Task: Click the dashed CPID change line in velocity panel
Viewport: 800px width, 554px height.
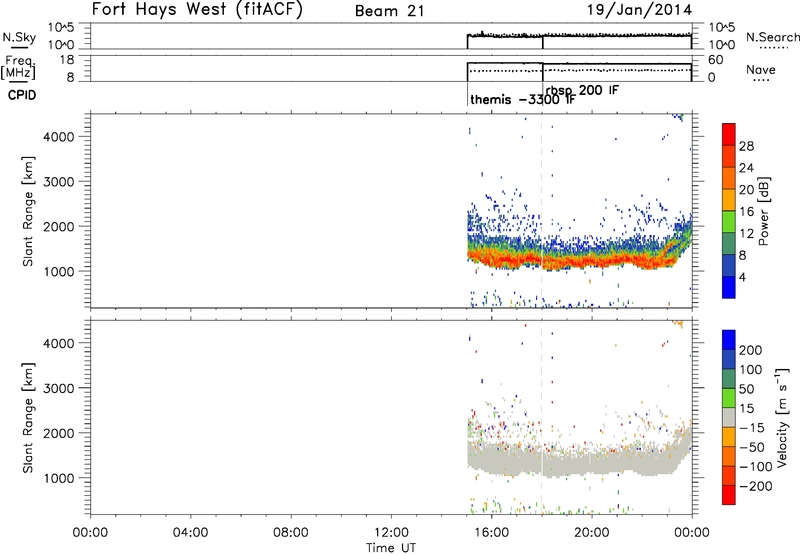Action: [542, 417]
